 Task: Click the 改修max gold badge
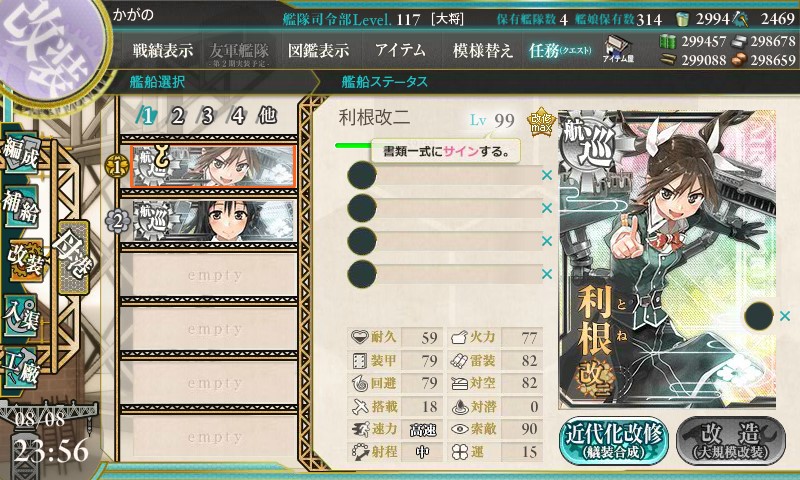[x=541, y=122]
